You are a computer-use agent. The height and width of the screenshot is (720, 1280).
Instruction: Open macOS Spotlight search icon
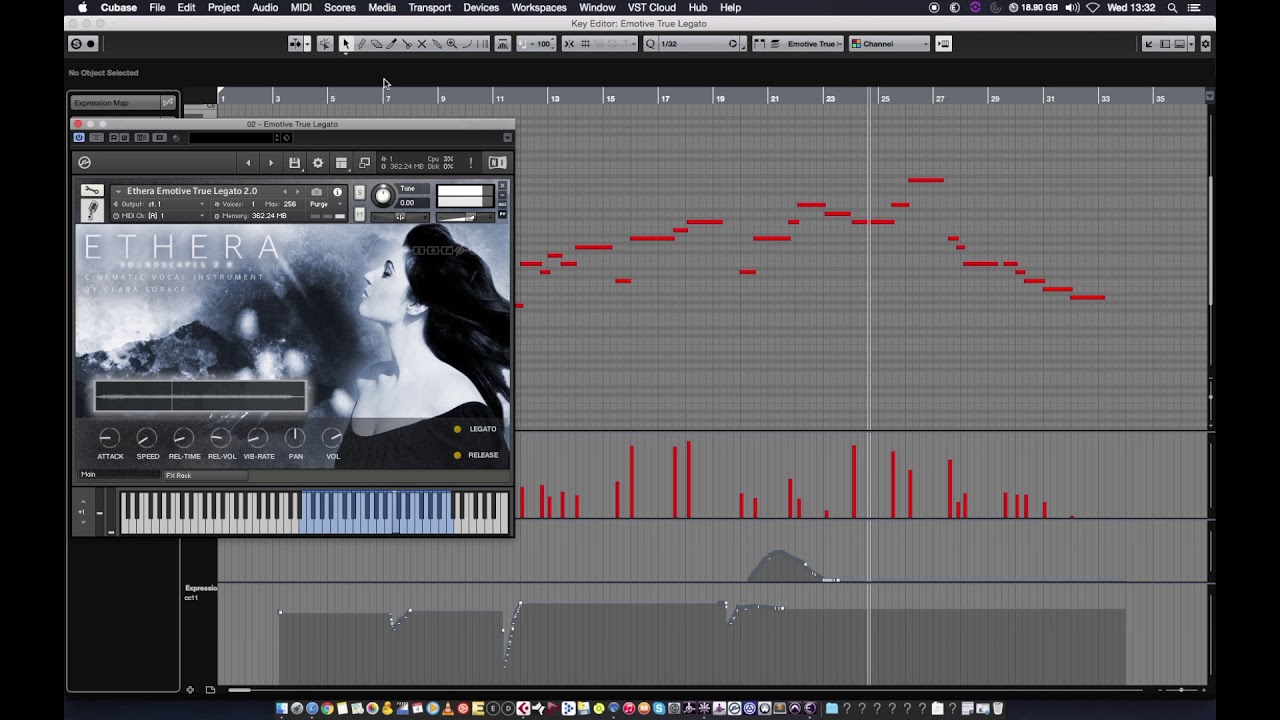1172,7
